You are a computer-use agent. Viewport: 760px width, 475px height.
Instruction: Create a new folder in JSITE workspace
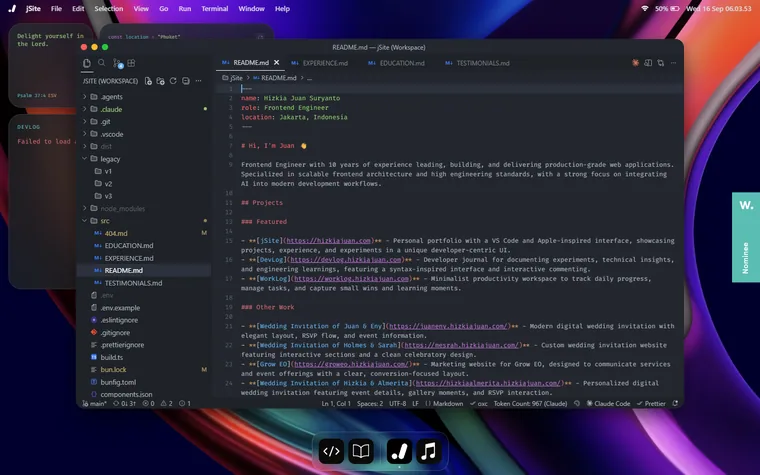pos(160,81)
